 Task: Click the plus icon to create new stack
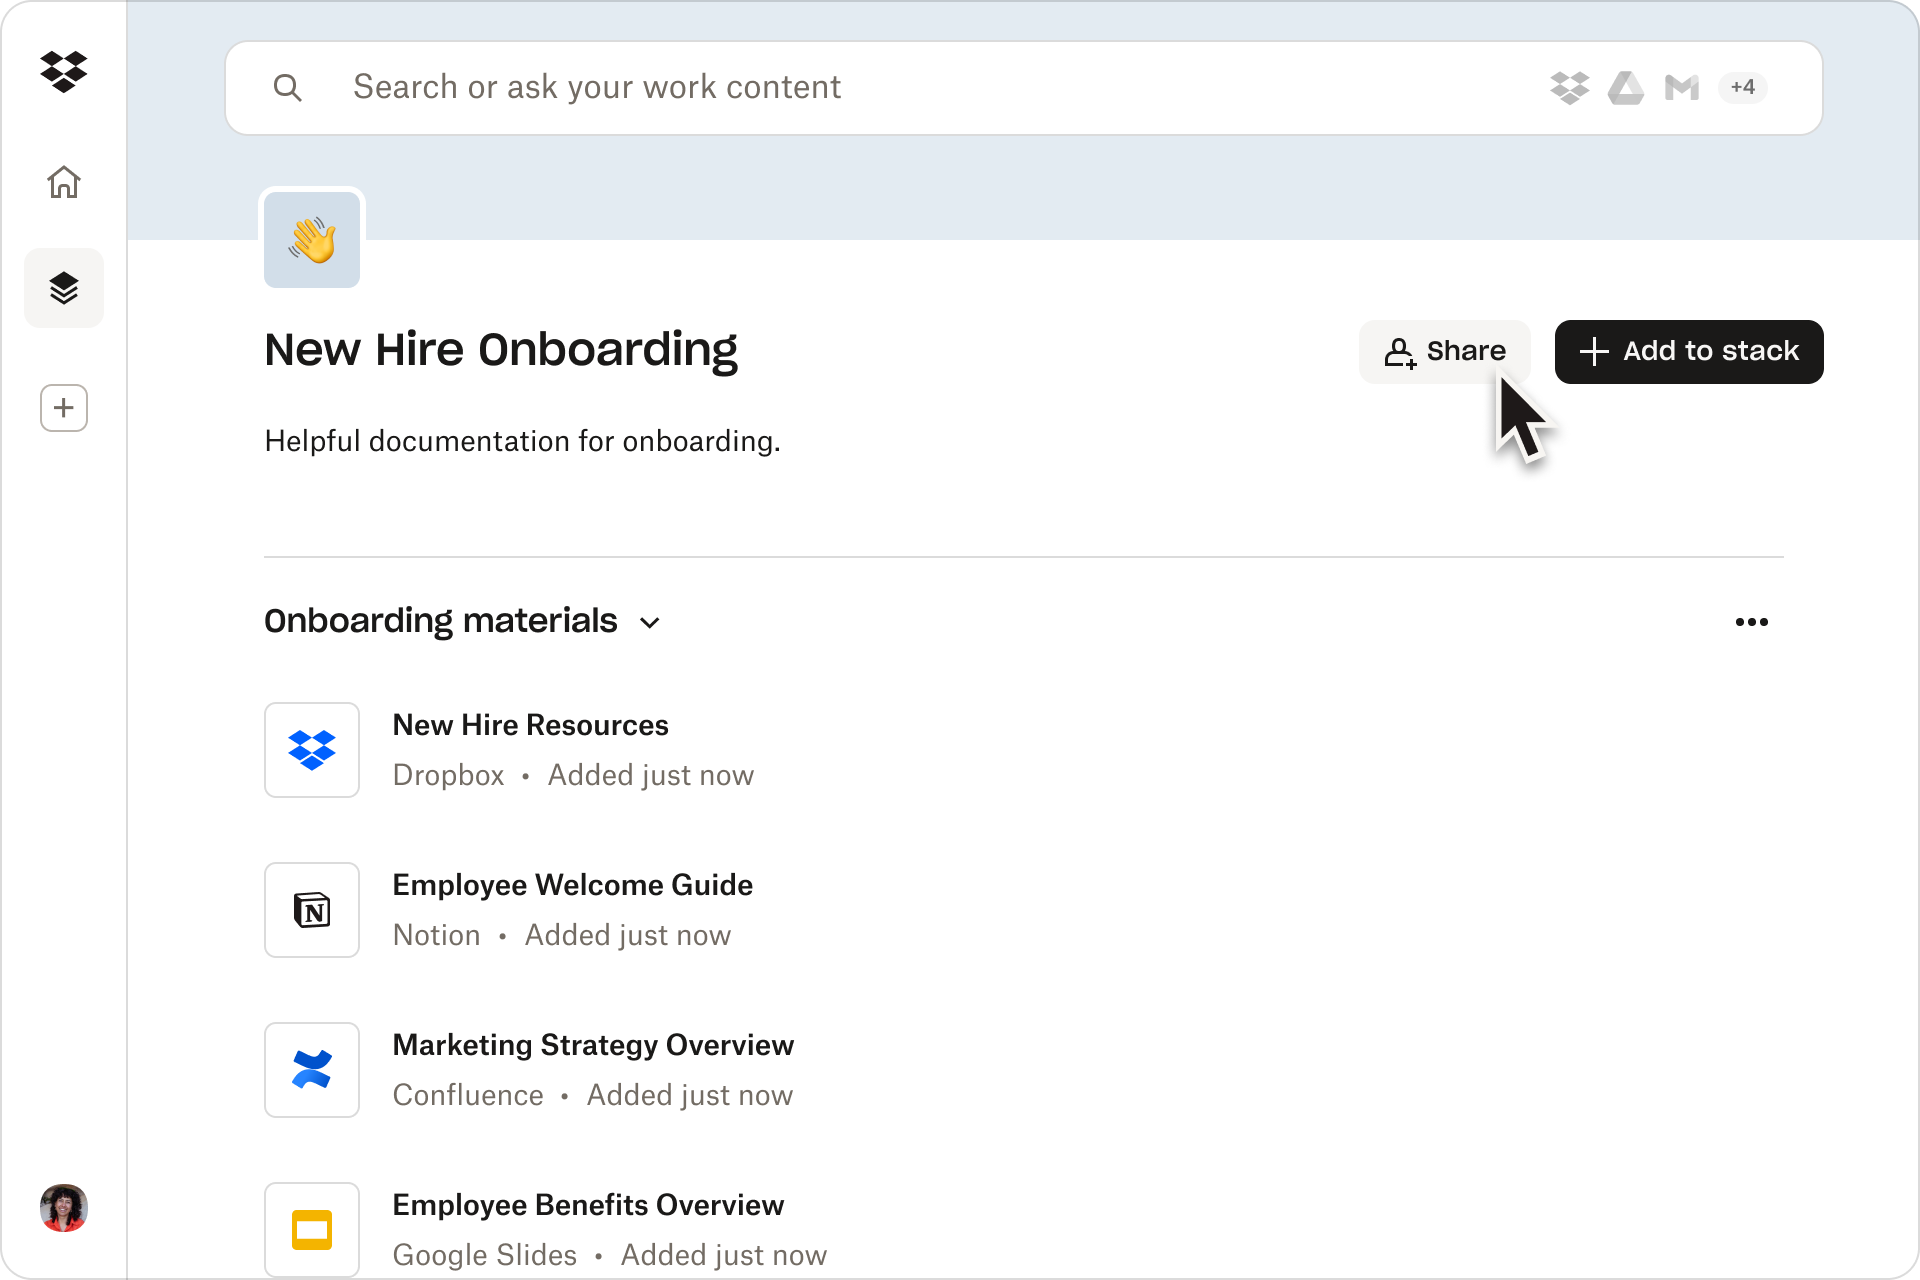click(x=63, y=408)
